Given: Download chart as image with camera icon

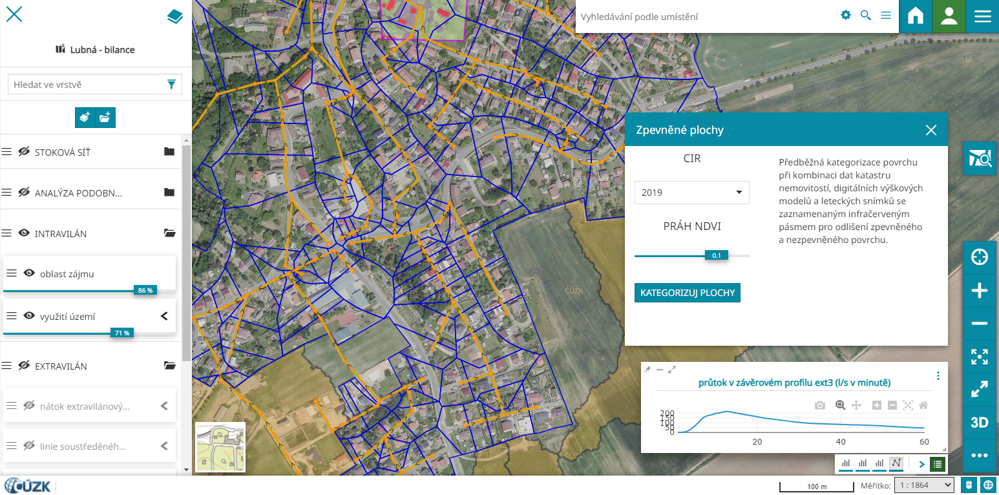Looking at the screenshot, I should [820, 405].
